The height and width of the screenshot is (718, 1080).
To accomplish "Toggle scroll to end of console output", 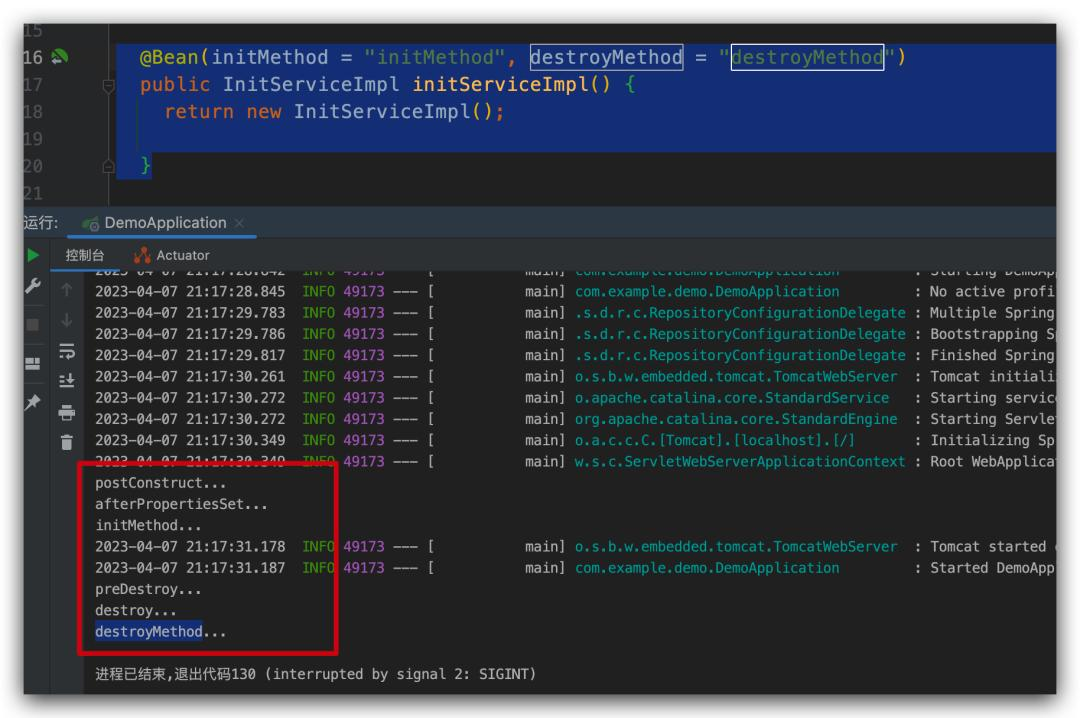I will 67,381.
